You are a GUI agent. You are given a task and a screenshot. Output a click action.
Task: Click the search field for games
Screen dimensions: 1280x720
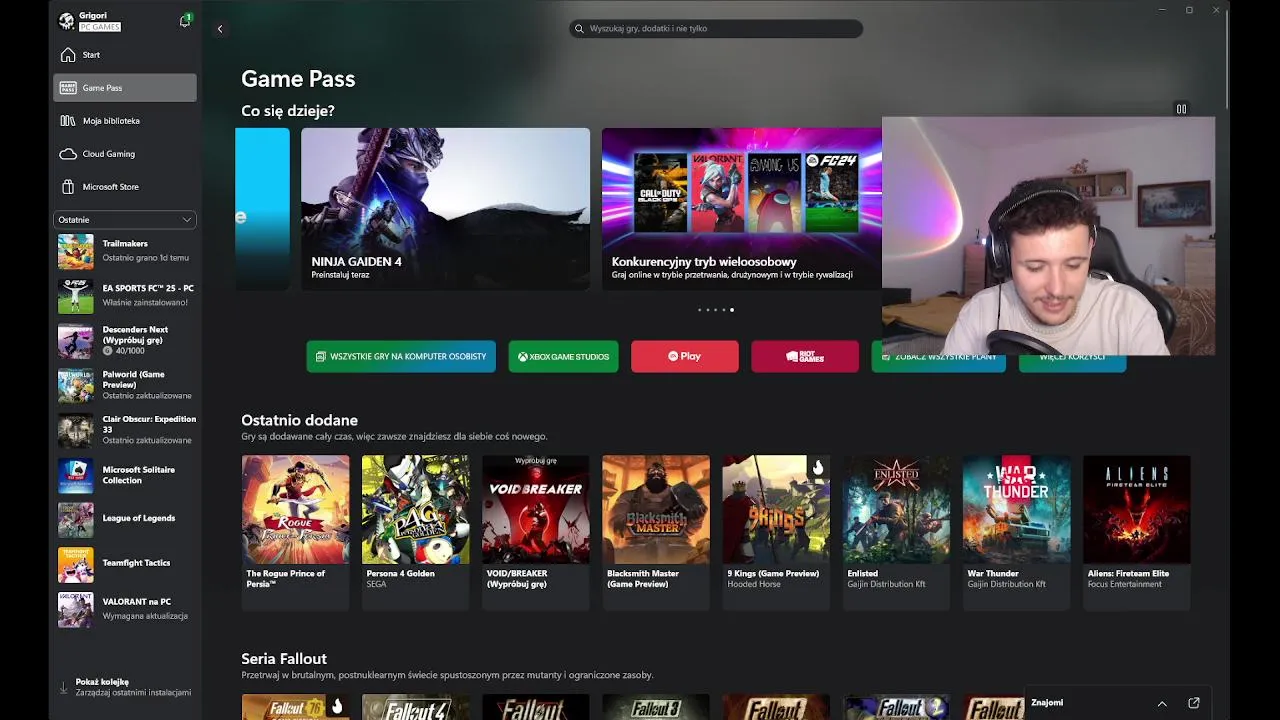coord(716,29)
